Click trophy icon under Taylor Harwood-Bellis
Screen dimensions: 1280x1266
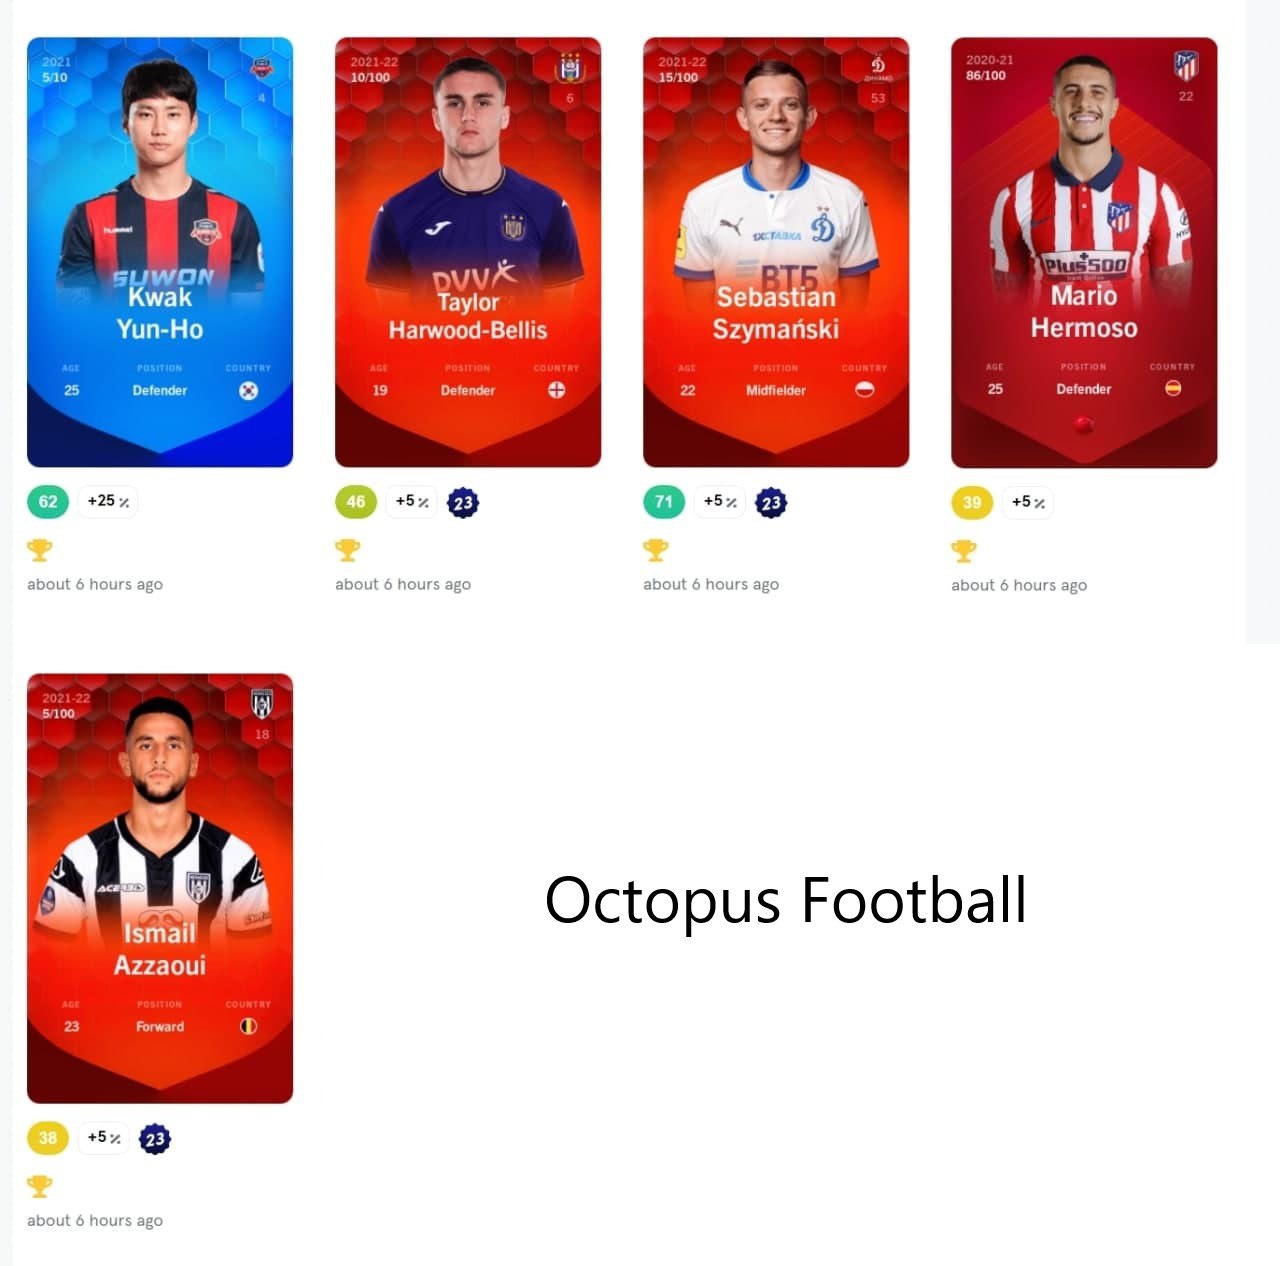[348, 550]
